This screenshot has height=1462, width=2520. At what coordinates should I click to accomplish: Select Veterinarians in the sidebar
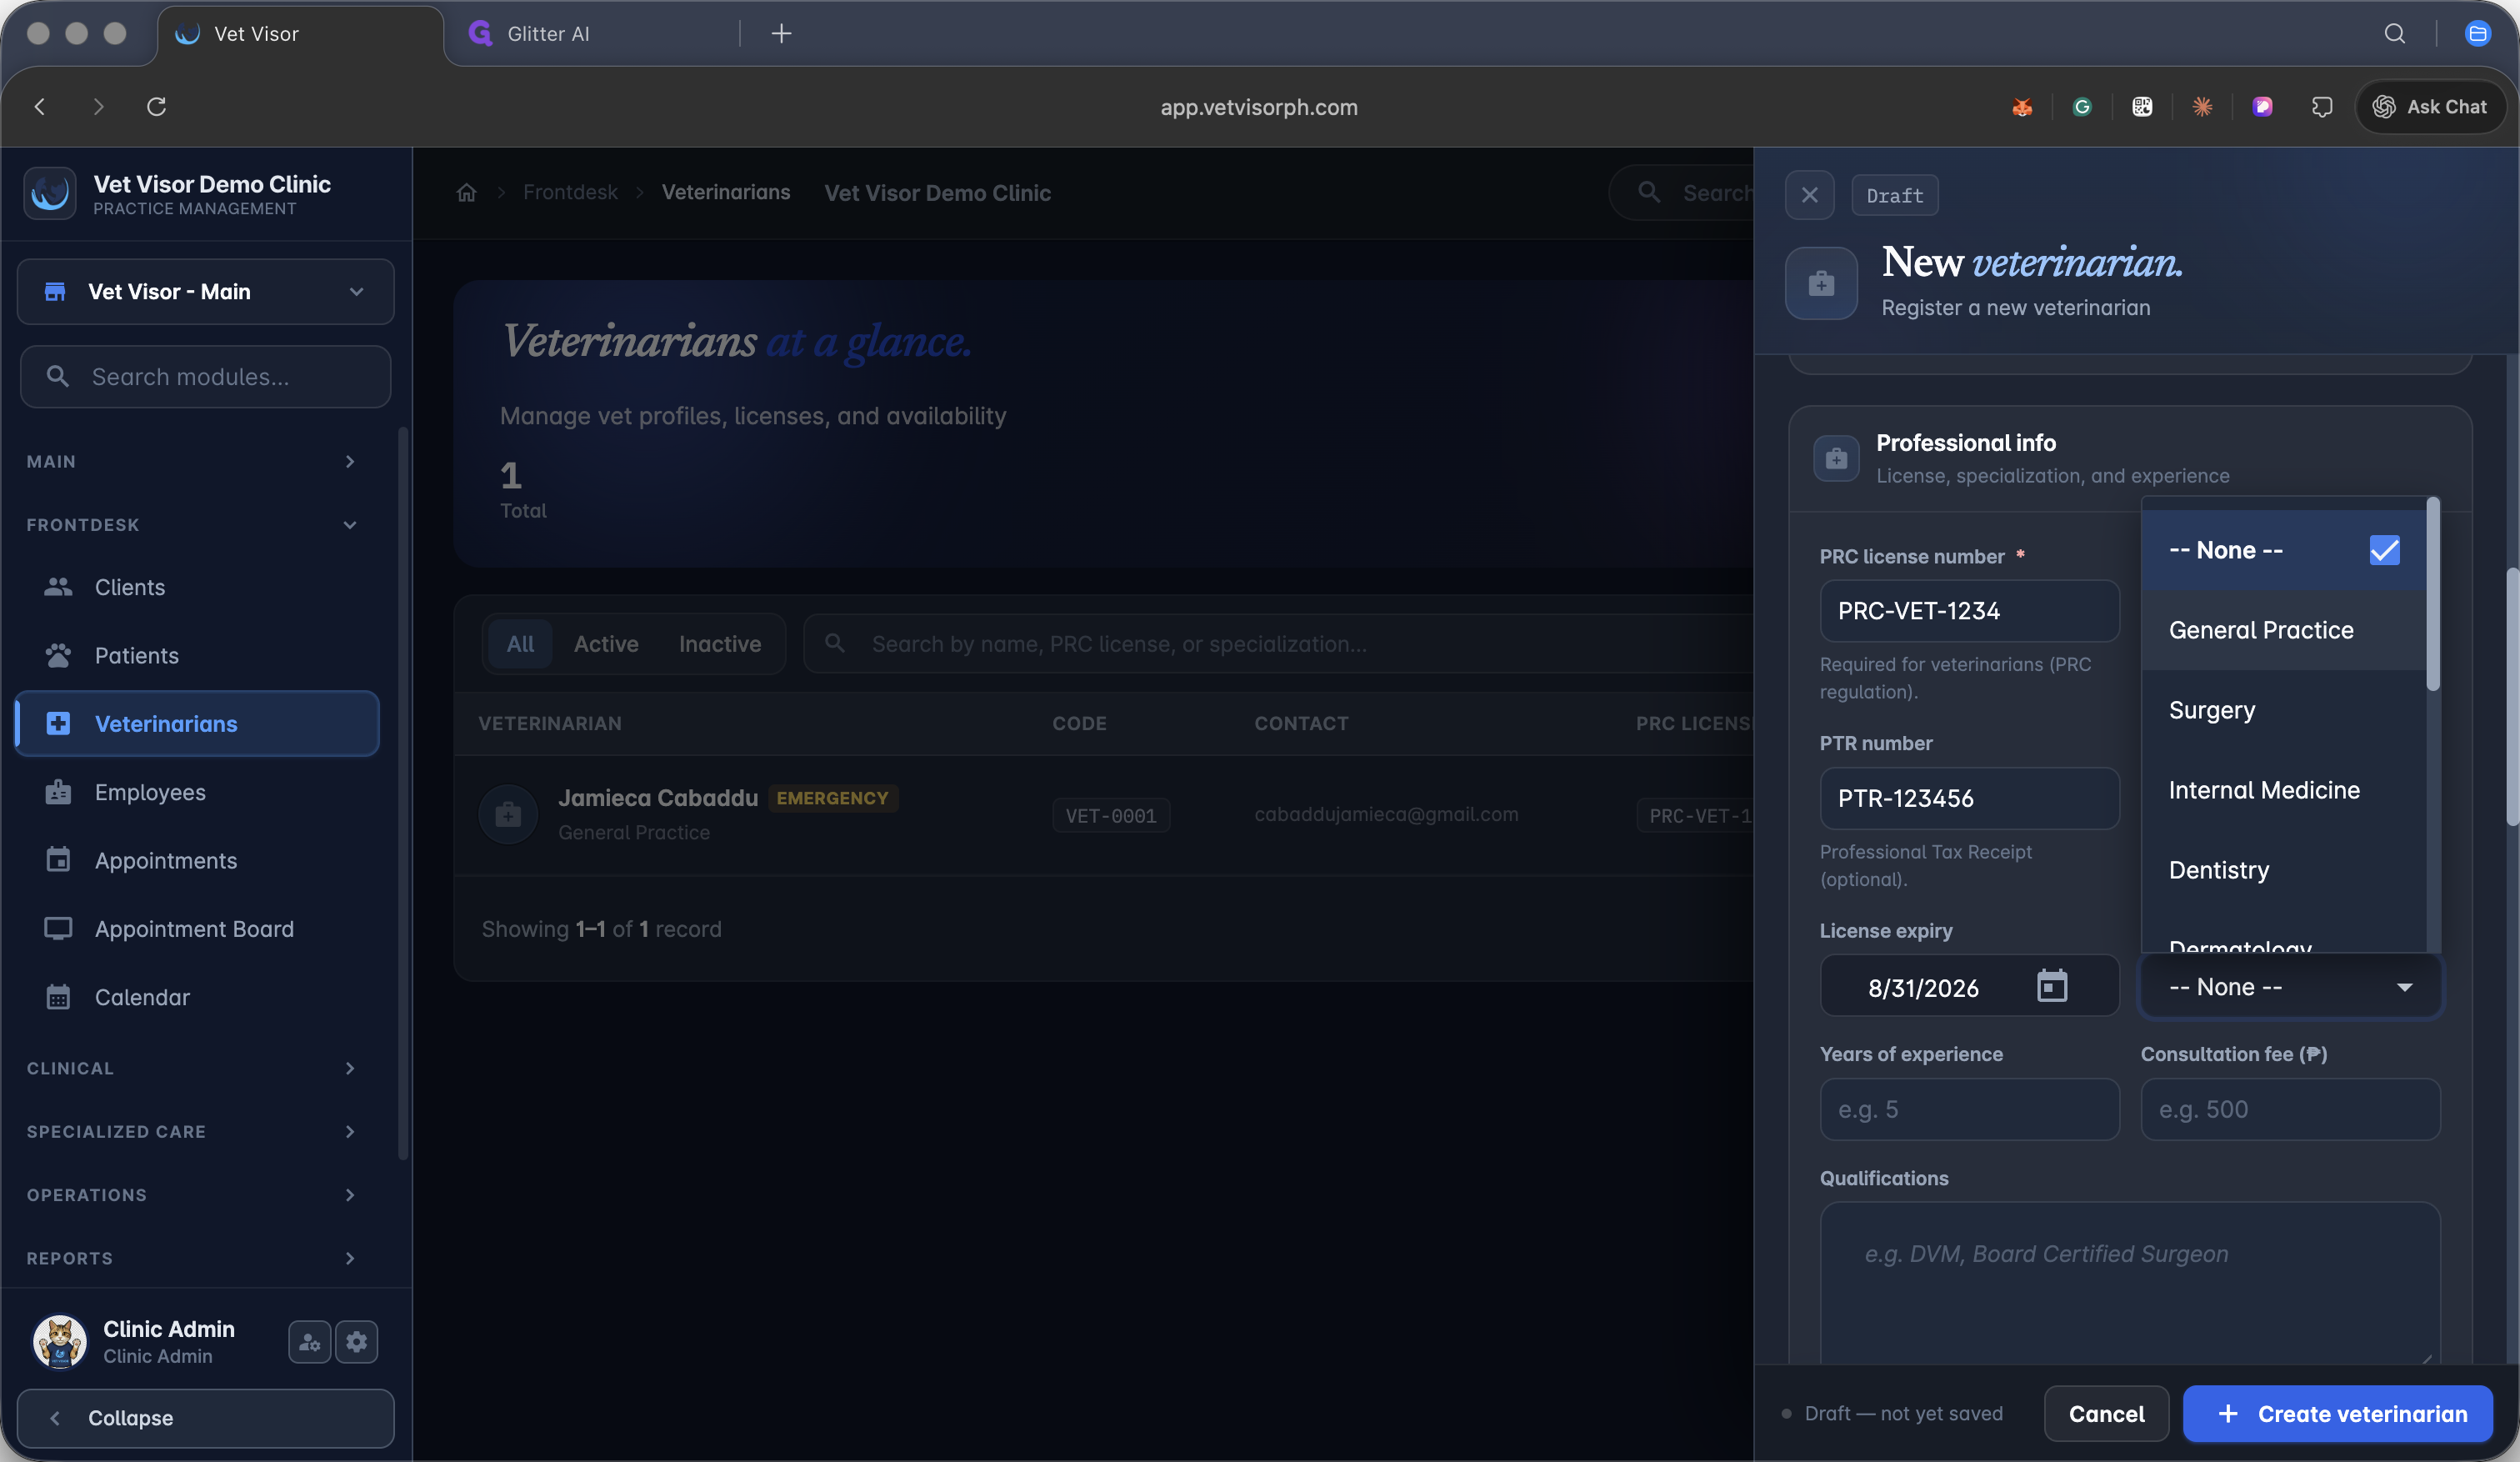pyautogui.click(x=197, y=723)
